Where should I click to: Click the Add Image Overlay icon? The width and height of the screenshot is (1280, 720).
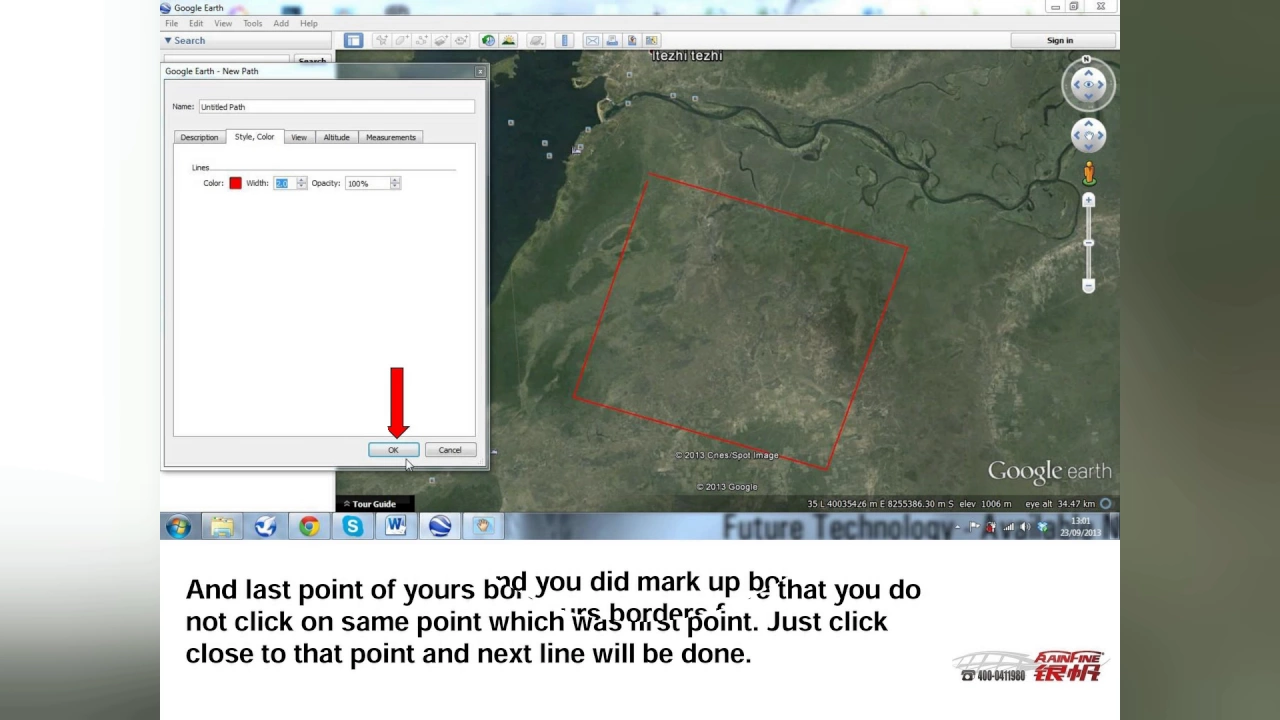[x=441, y=40]
